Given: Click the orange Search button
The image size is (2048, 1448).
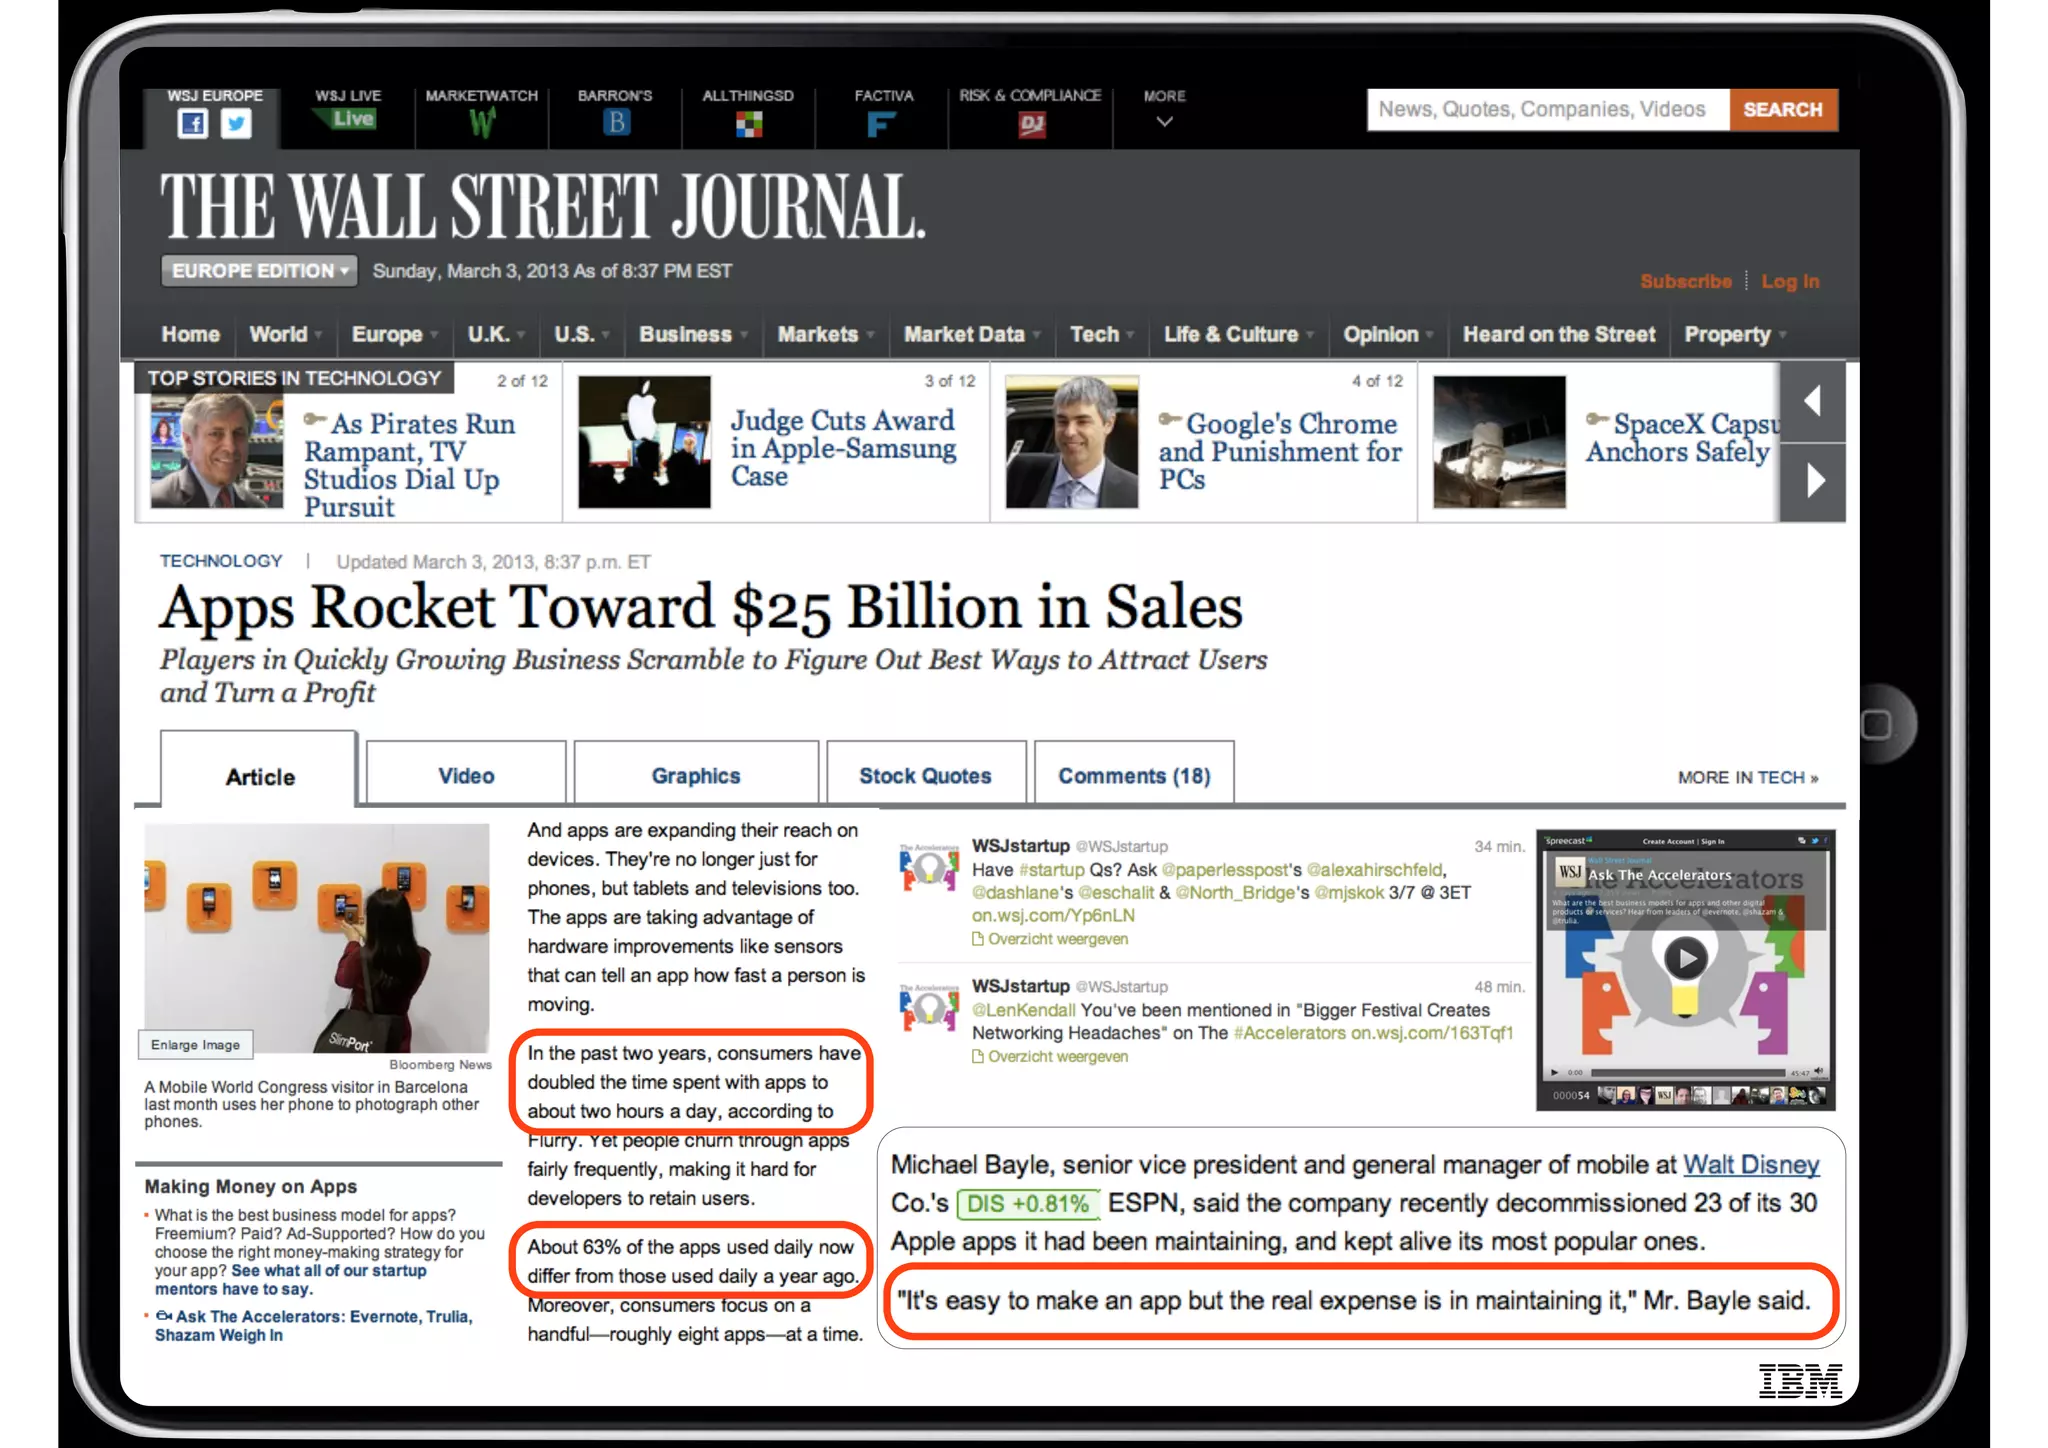Looking at the screenshot, I should [1783, 109].
